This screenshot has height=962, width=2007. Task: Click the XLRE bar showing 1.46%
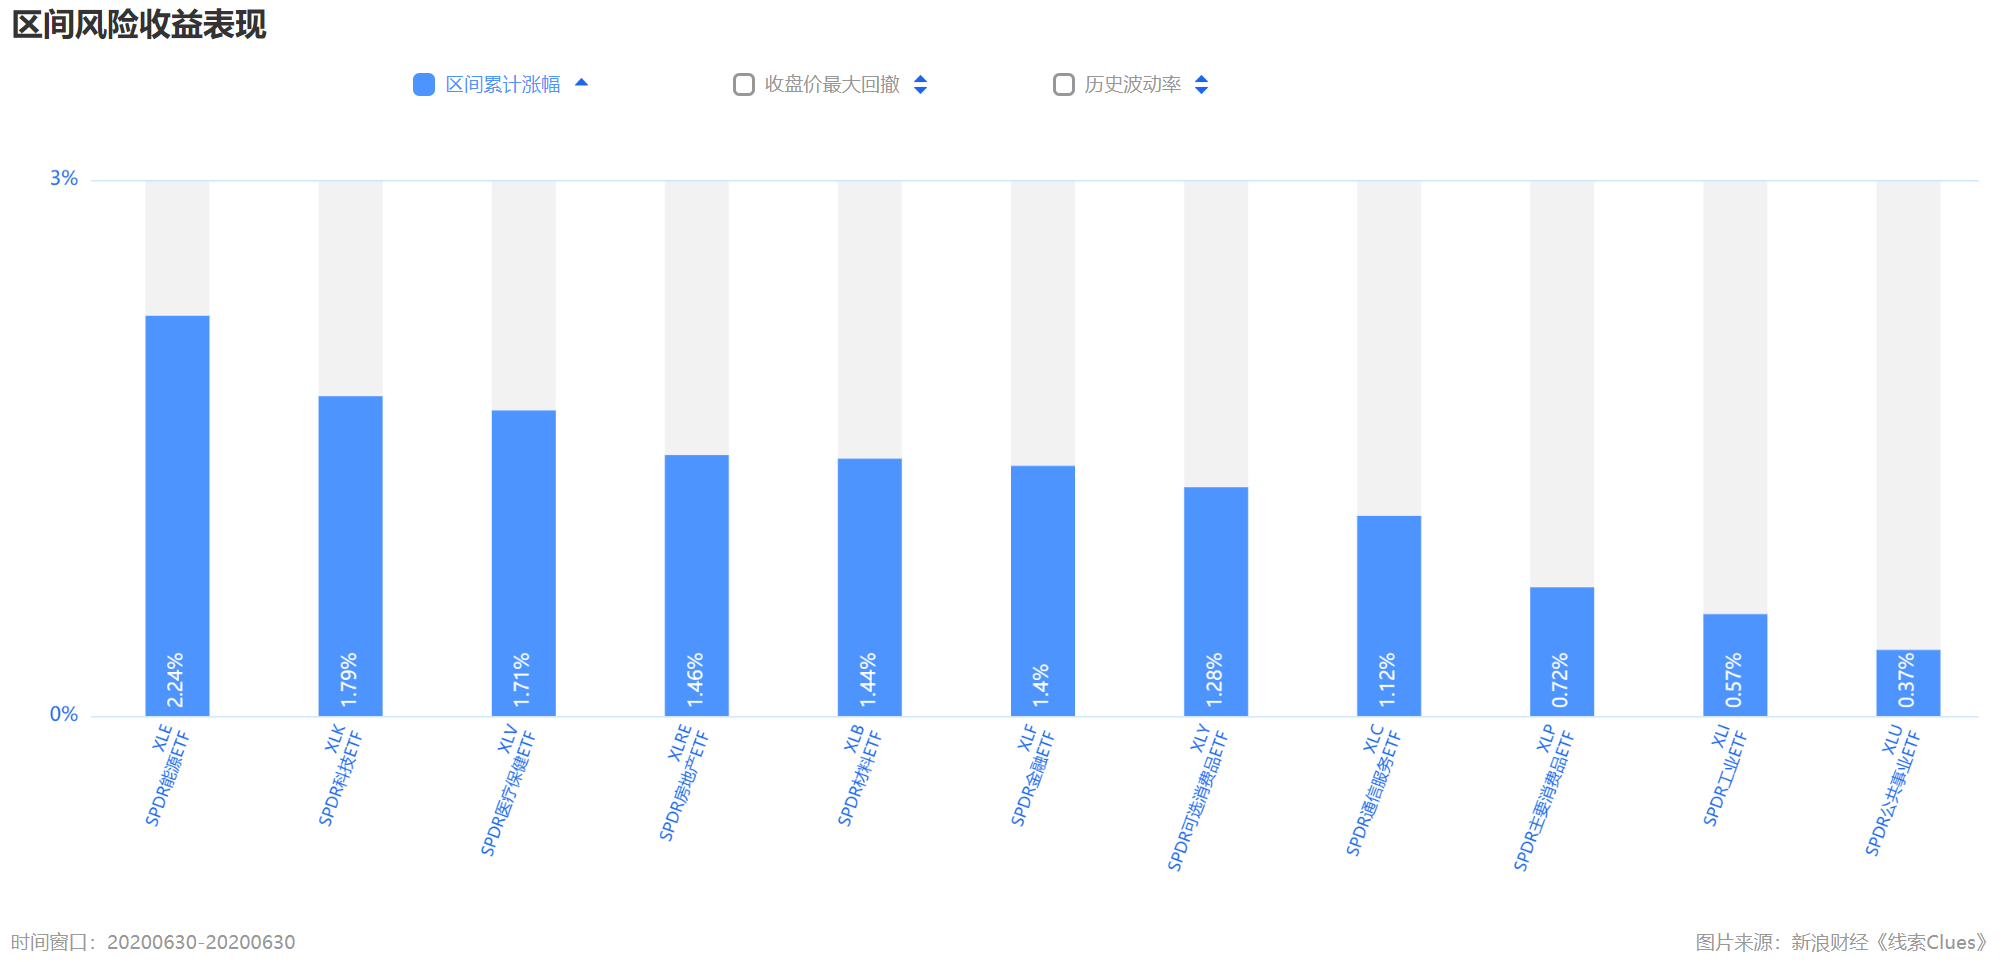point(697,585)
